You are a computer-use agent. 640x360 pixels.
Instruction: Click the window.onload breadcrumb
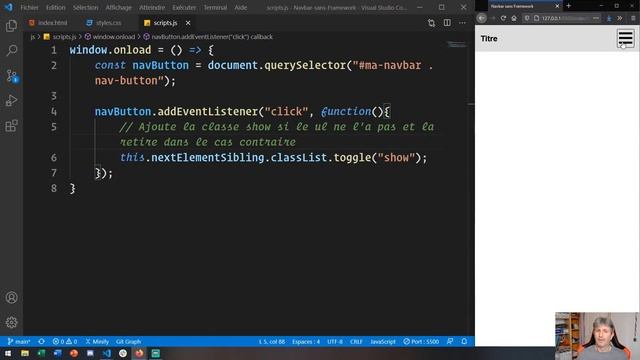(x=109, y=37)
